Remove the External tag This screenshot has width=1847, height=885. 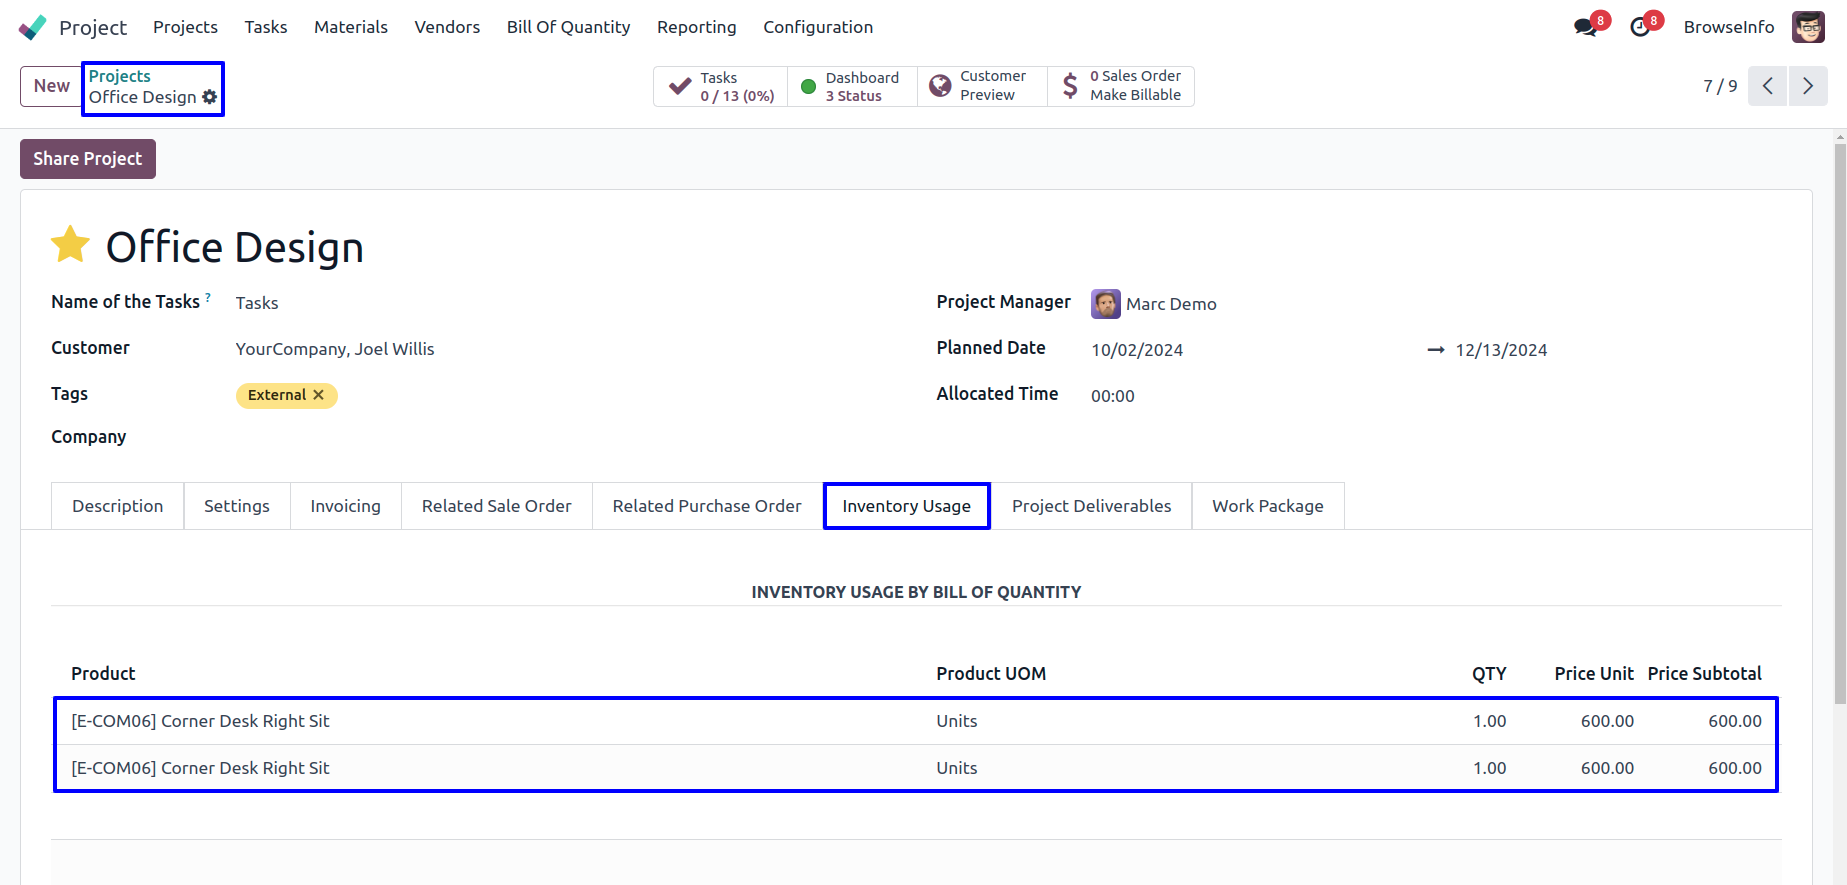pos(318,395)
